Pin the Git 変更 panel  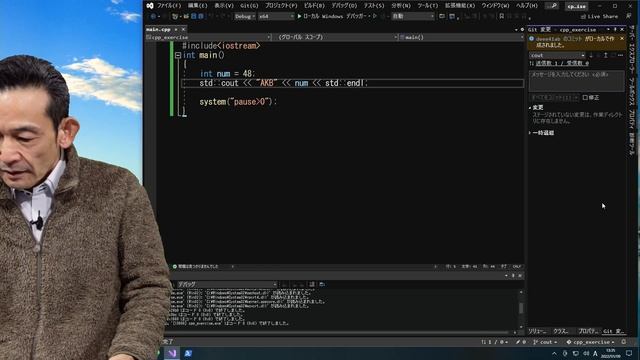tap(615, 29)
